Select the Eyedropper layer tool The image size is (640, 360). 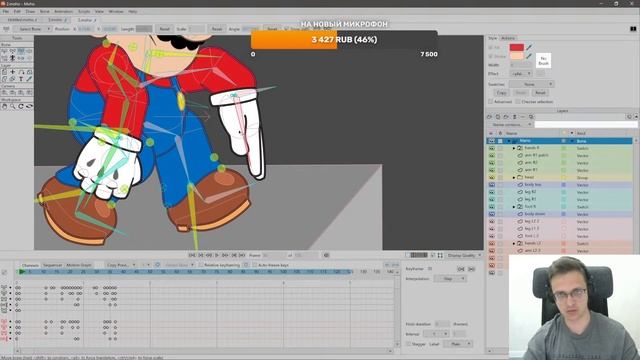click(x=29, y=79)
